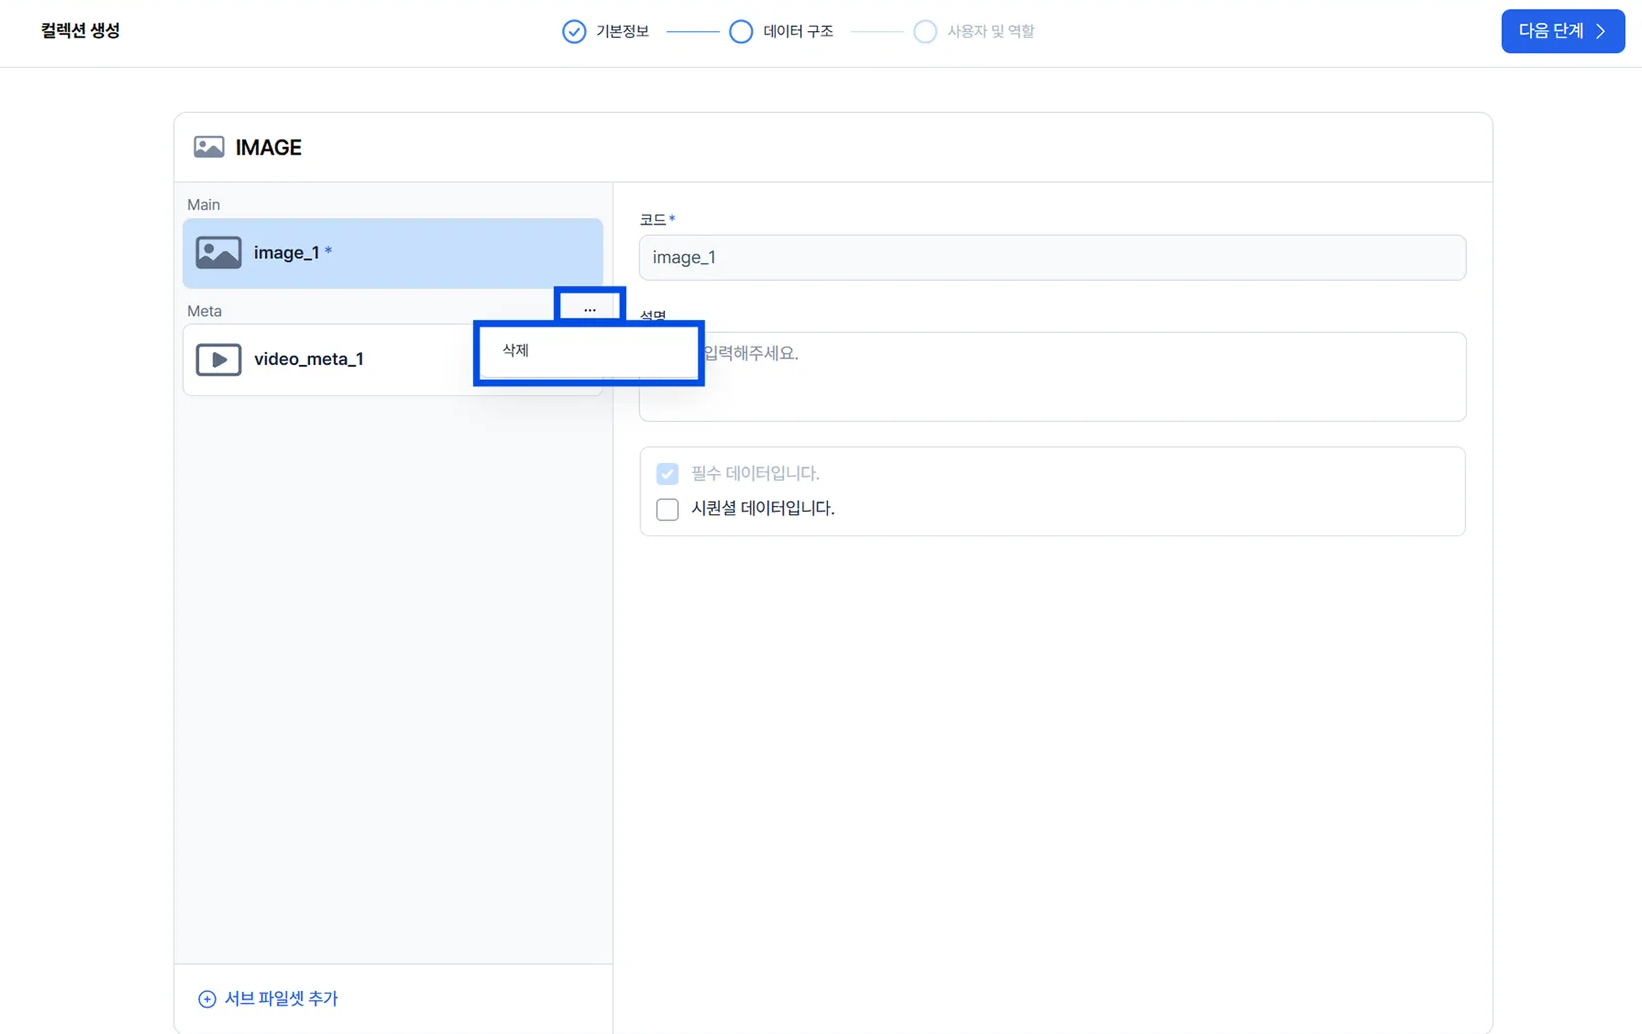Click the 설명 description text area
The width and height of the screenshot is (1642, 1034).
(1052, 377)
